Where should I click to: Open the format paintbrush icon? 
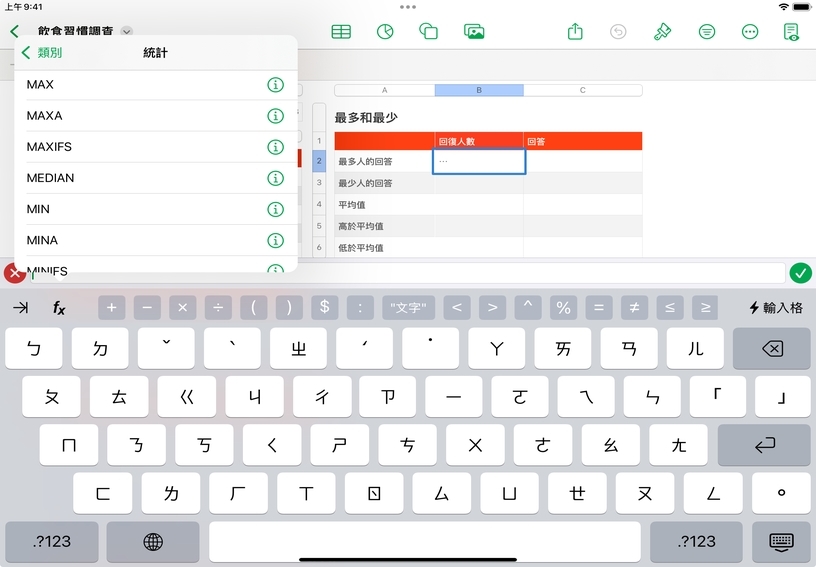tap(662, 32)
